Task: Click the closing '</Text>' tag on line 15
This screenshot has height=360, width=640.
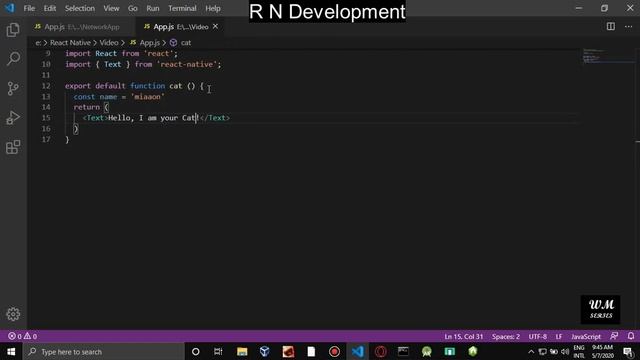Action: pyautogui.click(x=215, y=118)
